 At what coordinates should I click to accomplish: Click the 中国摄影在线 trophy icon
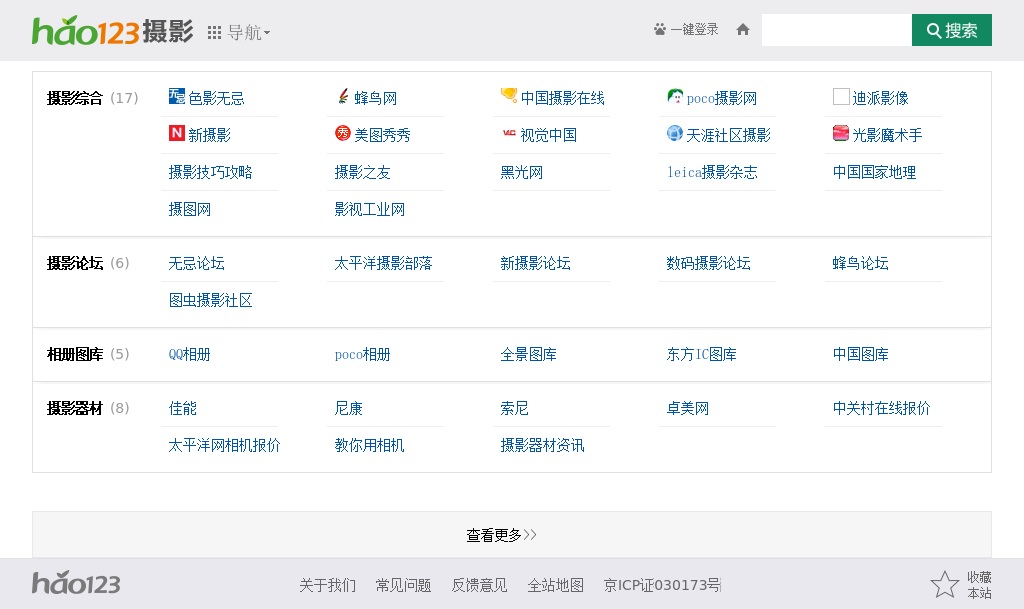click(x=509, y=96)
